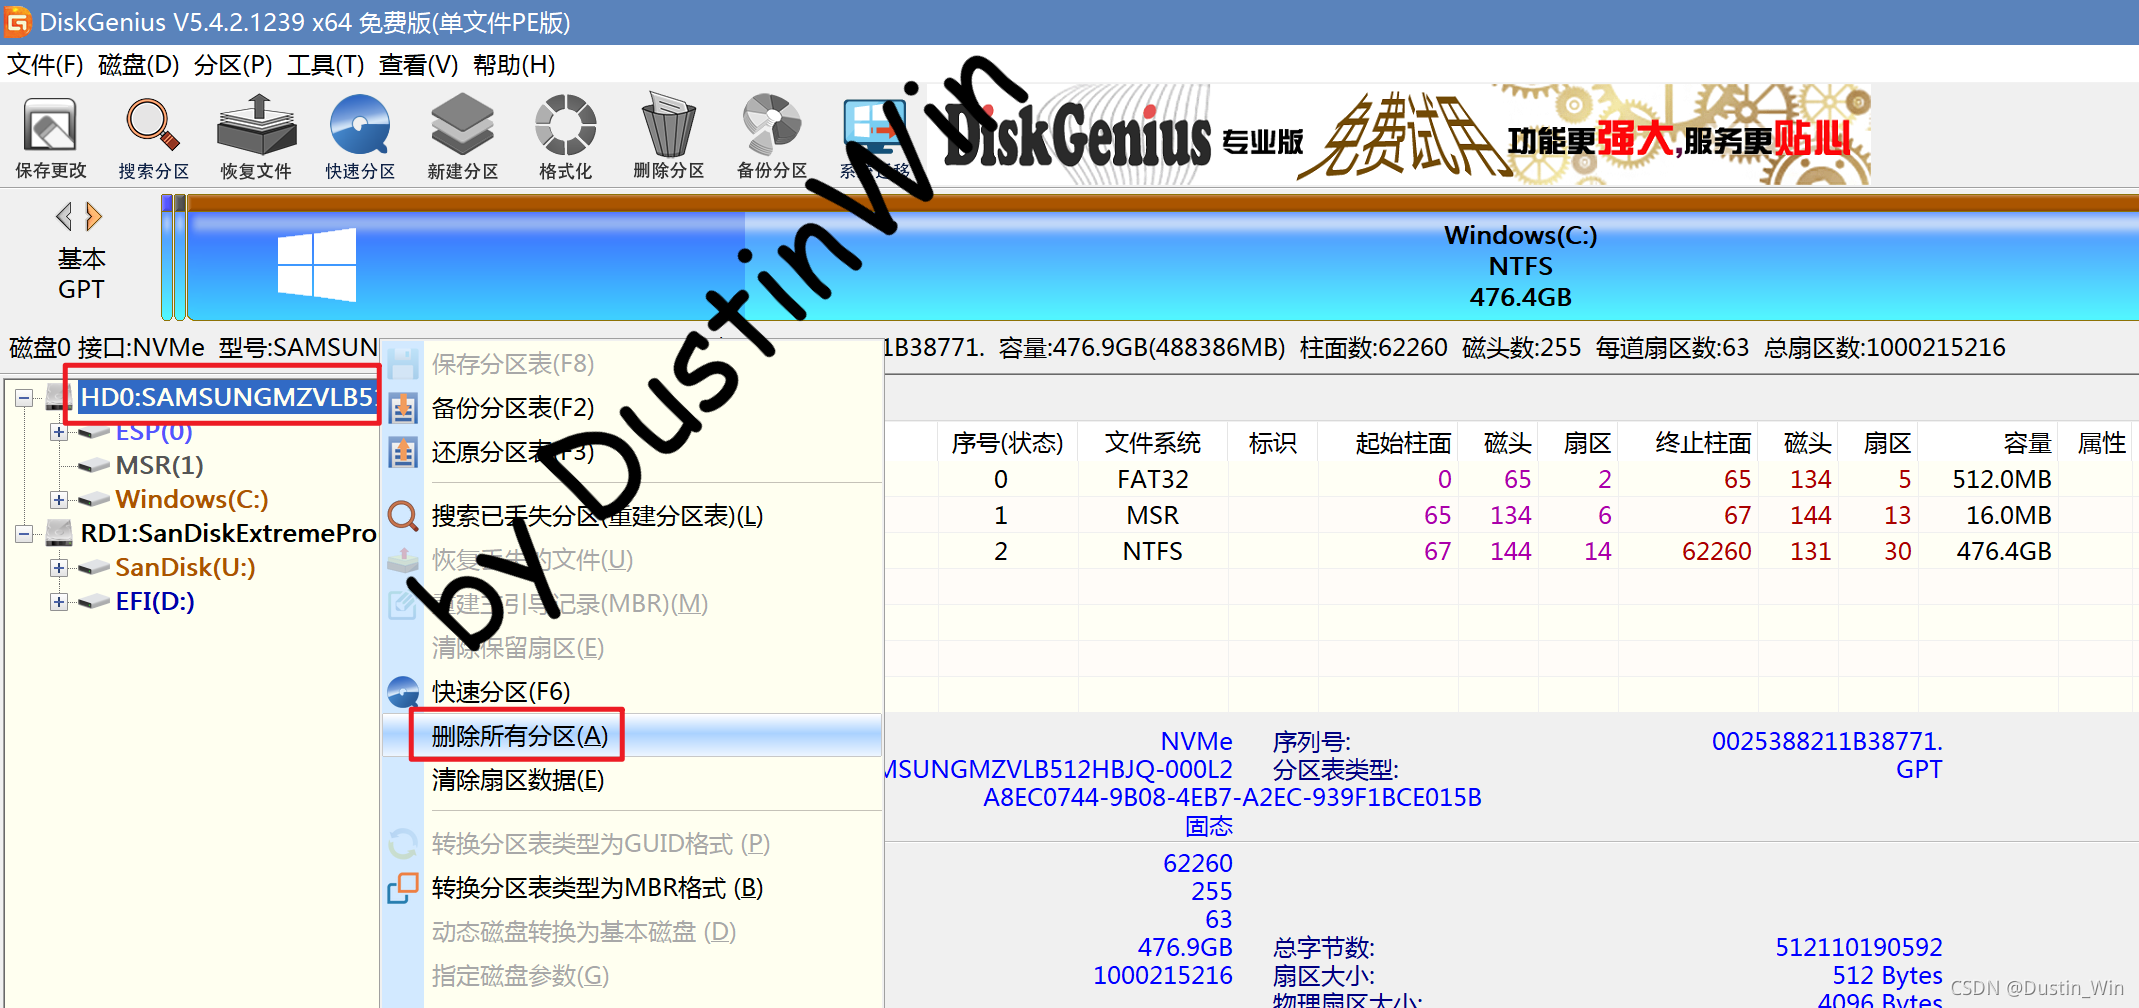Screen dimensions: 2139x1008
Task: Open the 查看(V) menu
Action: pyautogui.click(x=418, y=65)
